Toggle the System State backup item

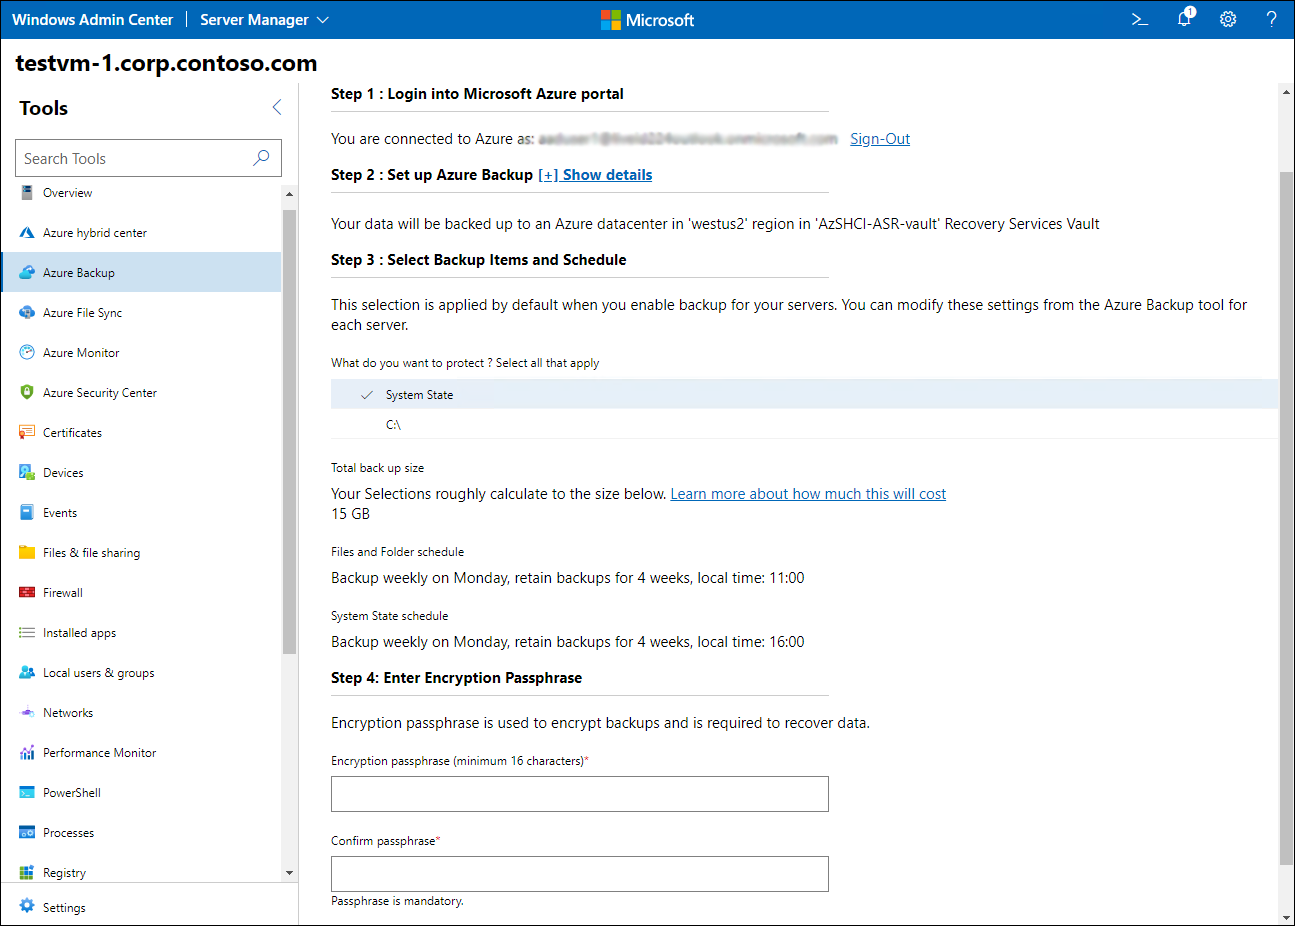pos(804,395)
